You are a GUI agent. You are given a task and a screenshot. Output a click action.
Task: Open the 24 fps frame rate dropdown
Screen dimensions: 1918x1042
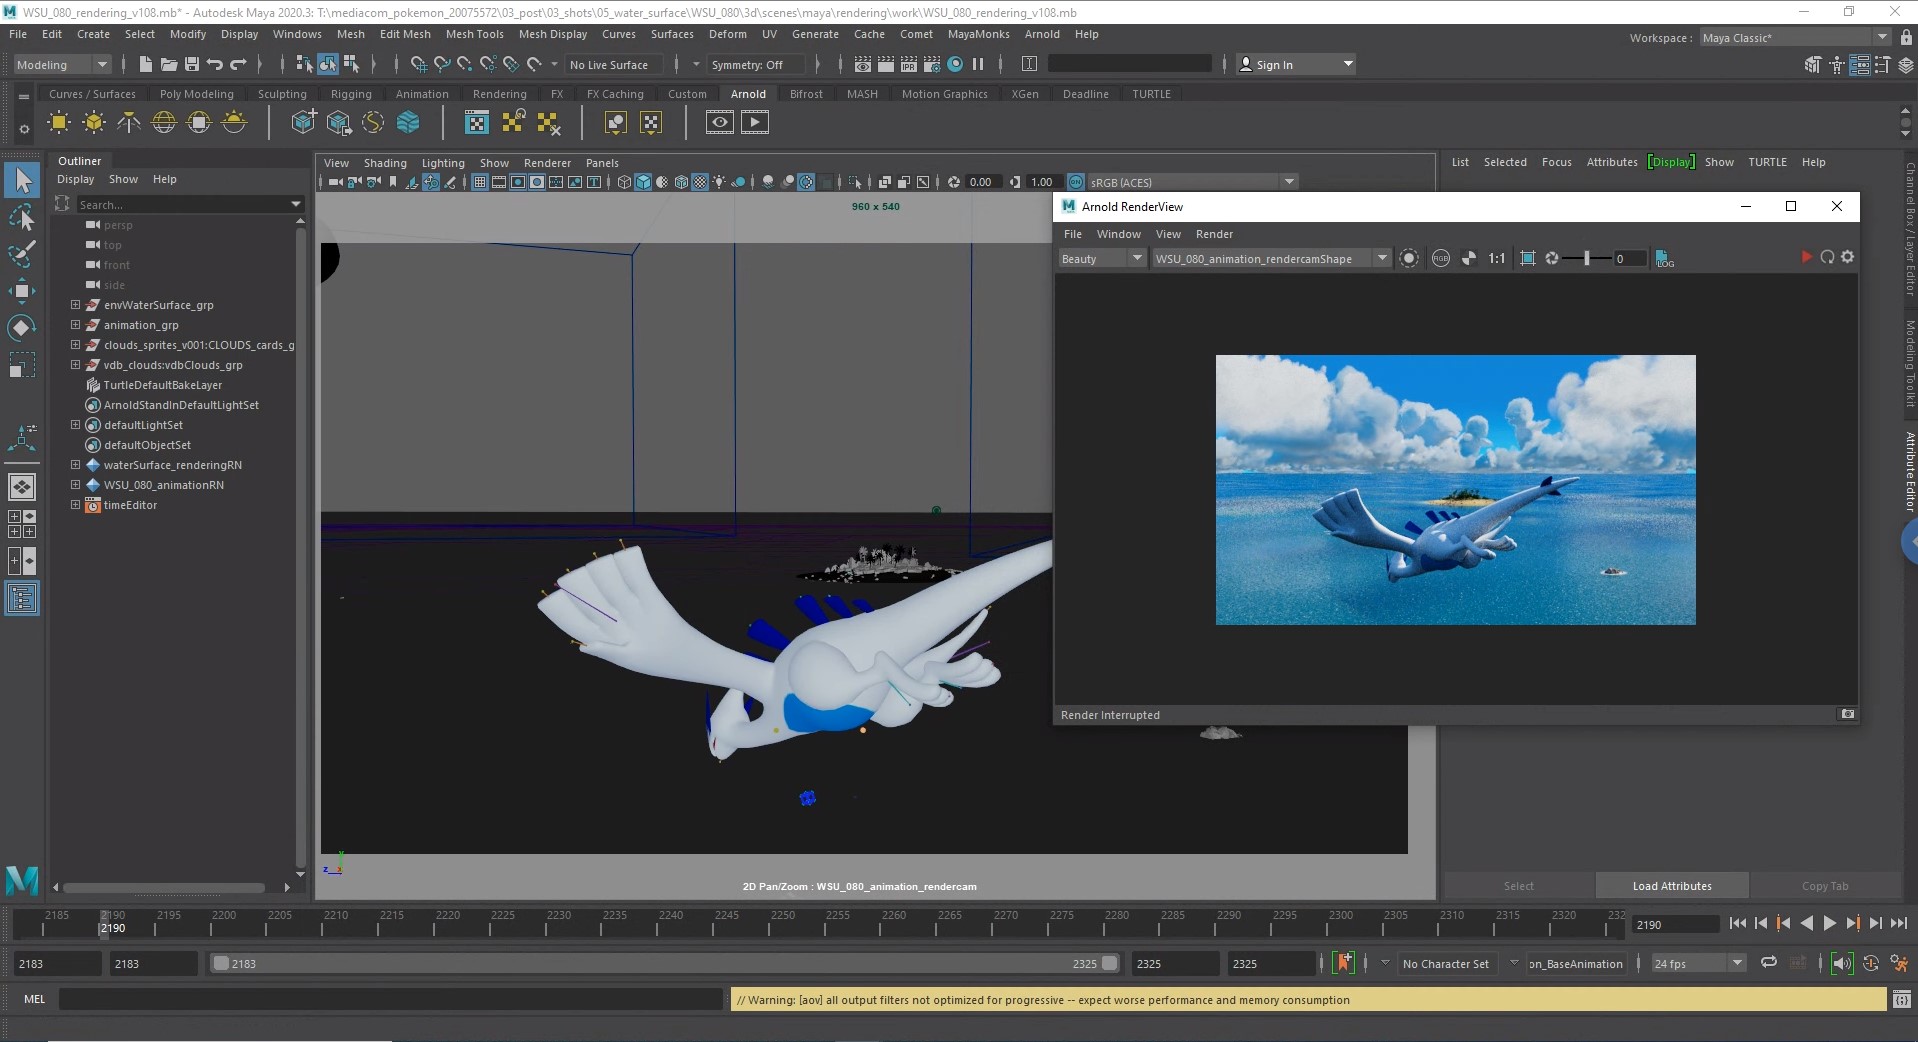(1697, 963)
